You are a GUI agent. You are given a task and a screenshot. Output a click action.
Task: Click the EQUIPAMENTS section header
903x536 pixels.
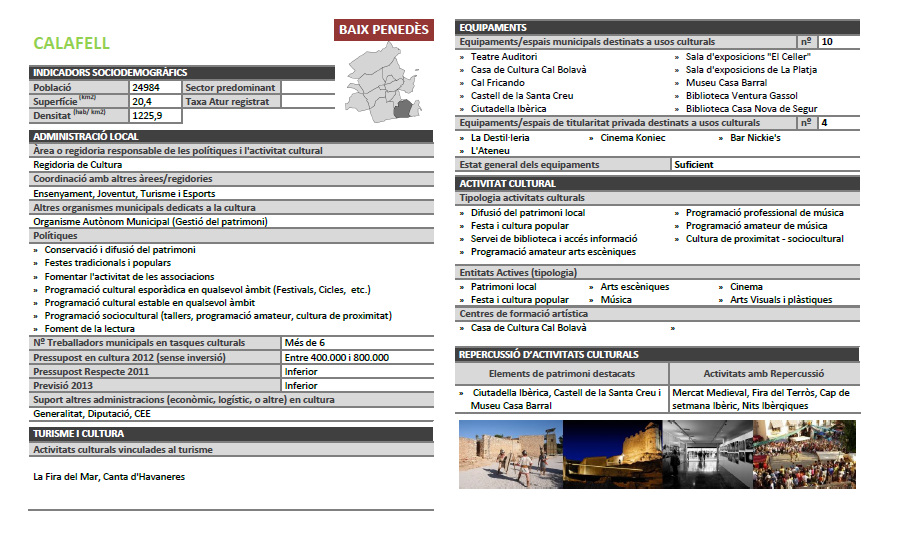(x=657, y=27)
